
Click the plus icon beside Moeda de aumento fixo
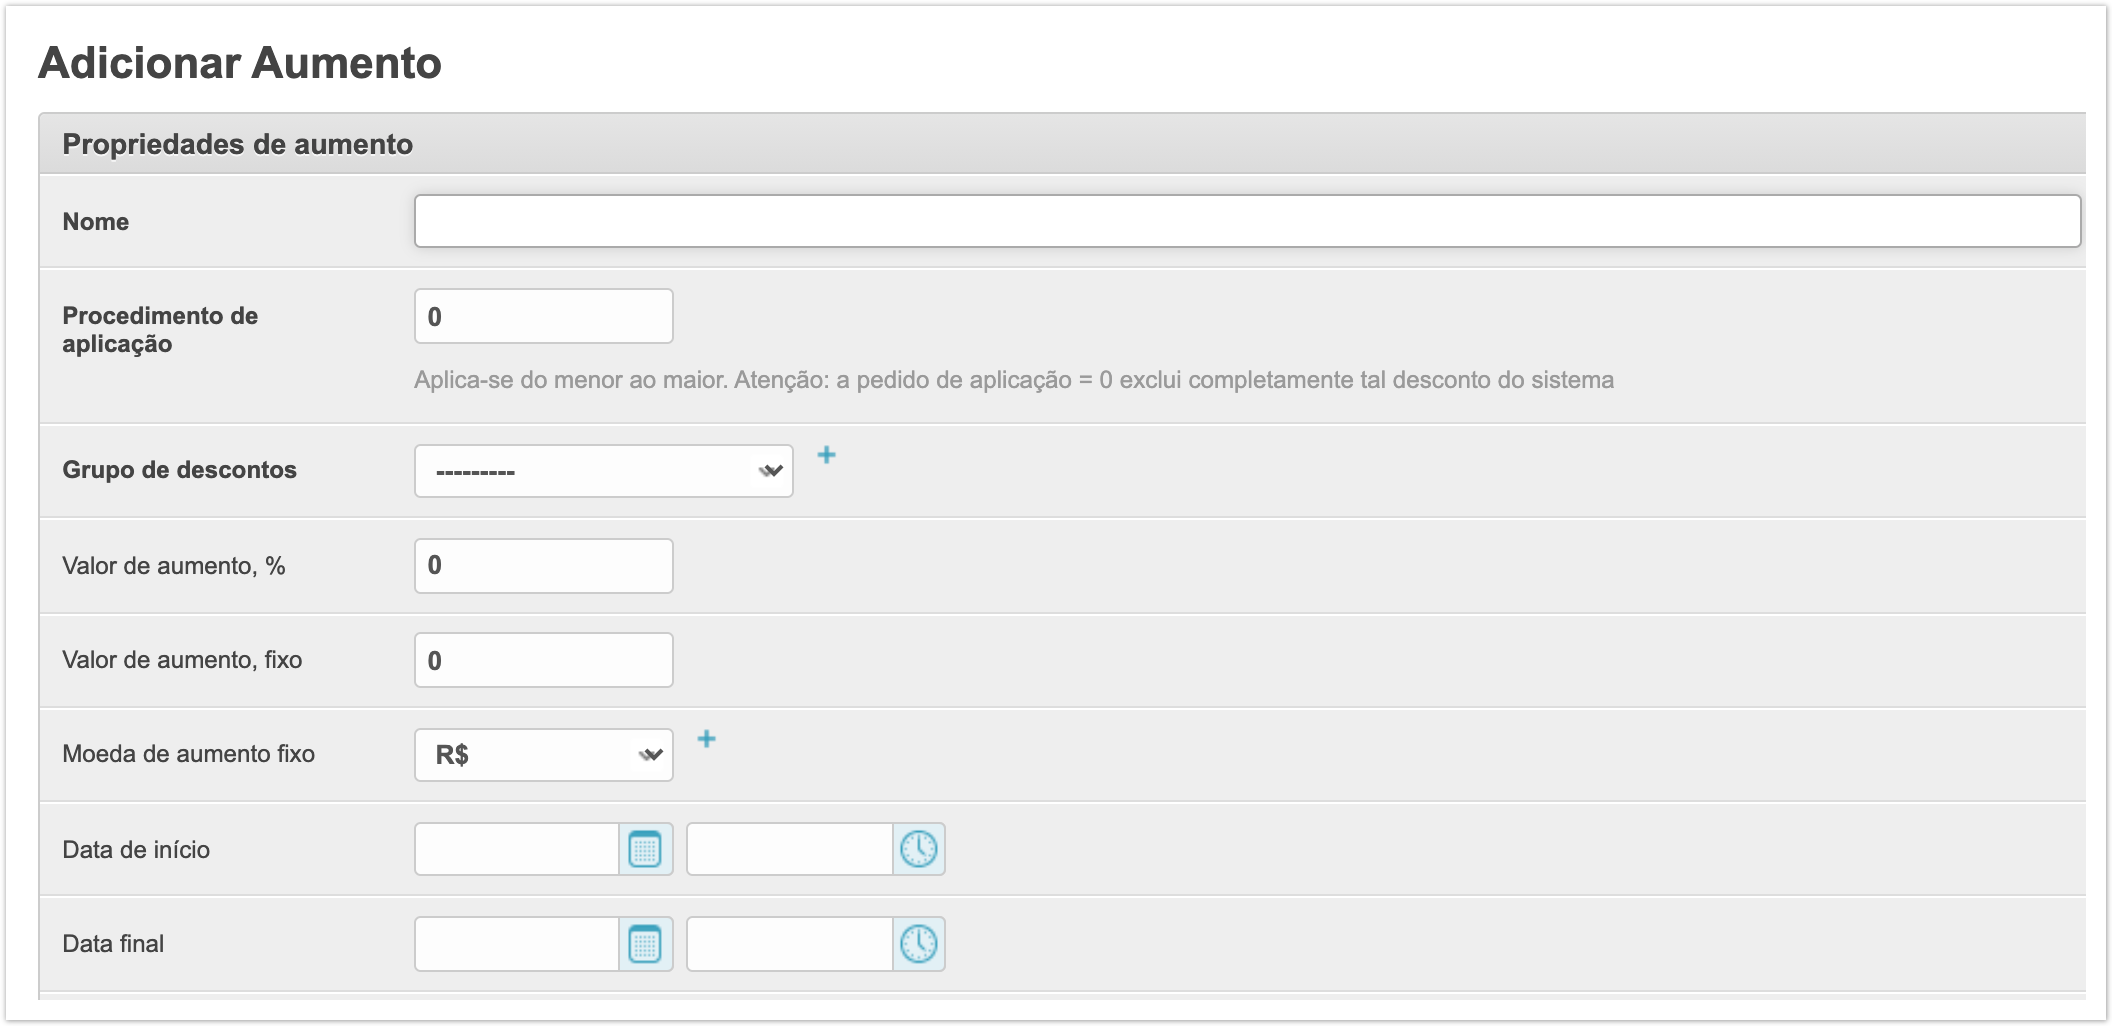click(x=706, y=740)
